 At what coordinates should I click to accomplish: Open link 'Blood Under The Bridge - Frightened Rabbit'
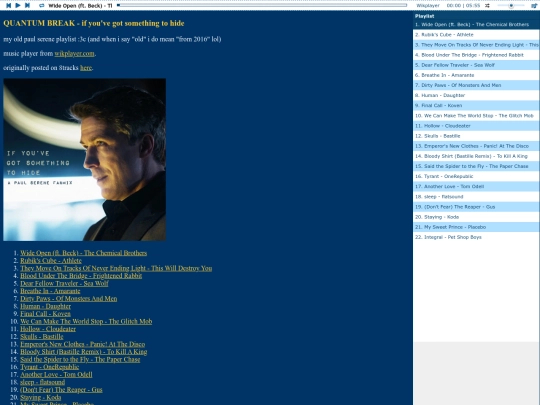[x=81, y=276]
